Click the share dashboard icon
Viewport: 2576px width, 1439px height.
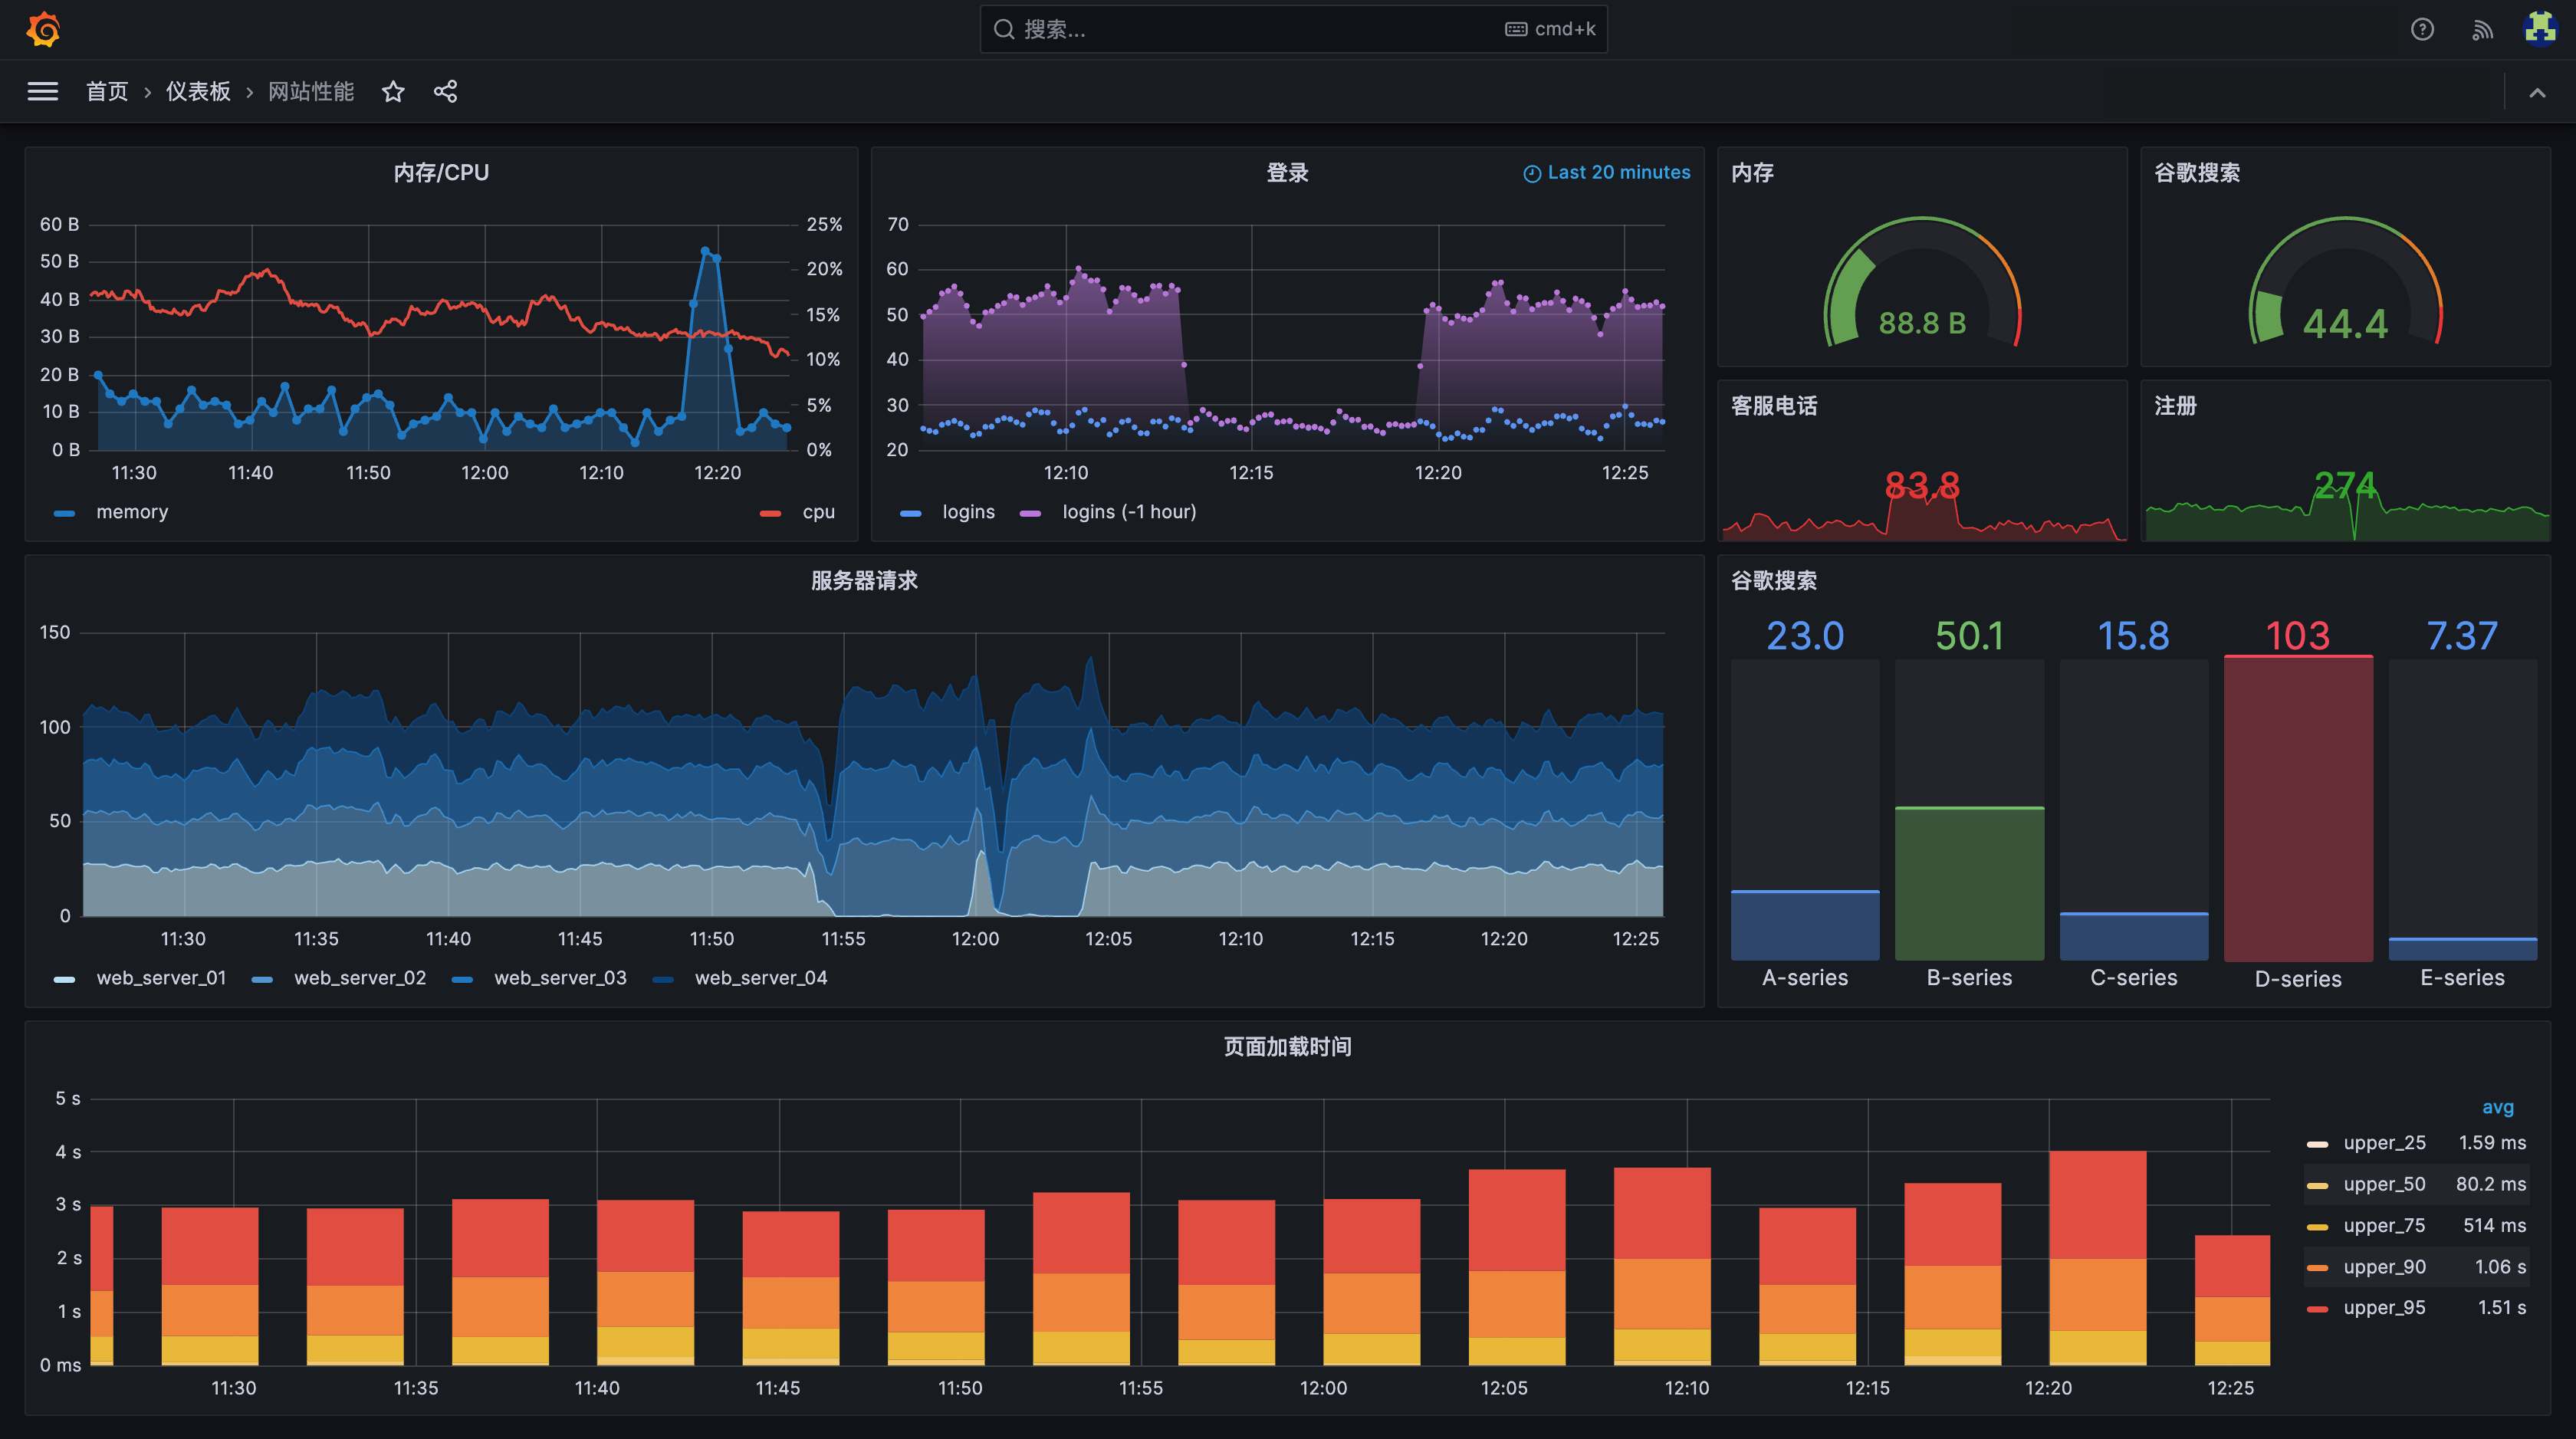click(445, 92)
